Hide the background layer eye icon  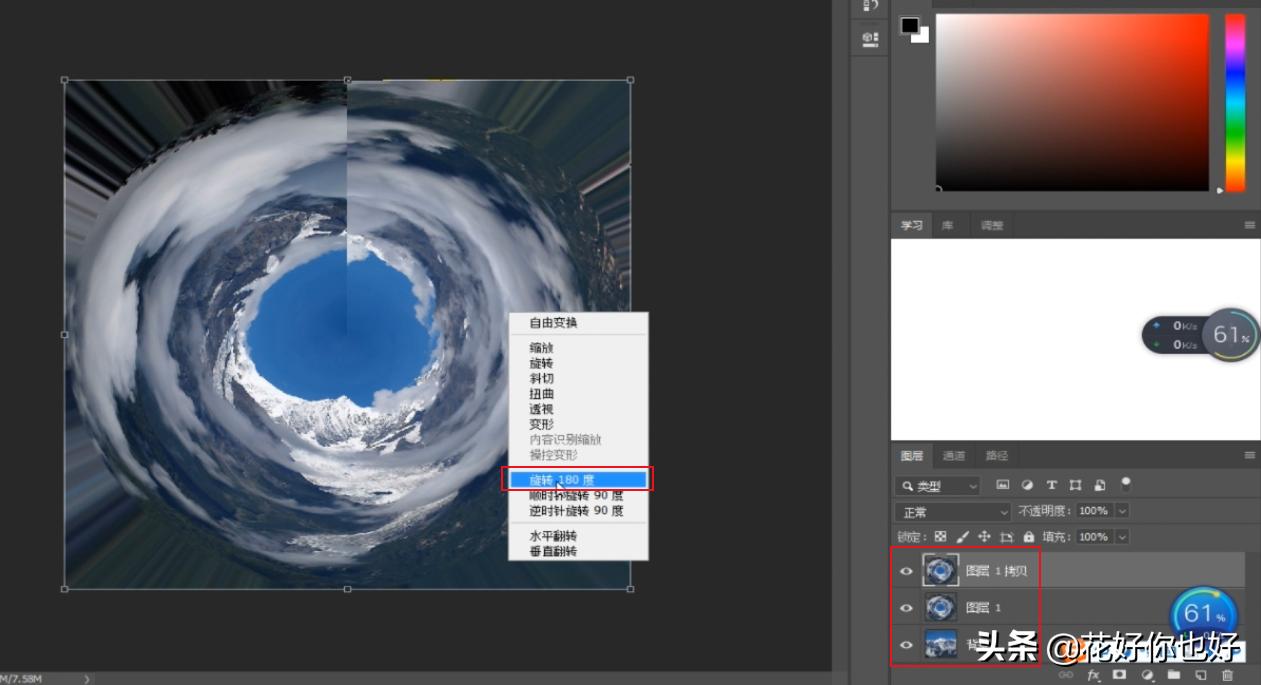[x=907, y=645]
